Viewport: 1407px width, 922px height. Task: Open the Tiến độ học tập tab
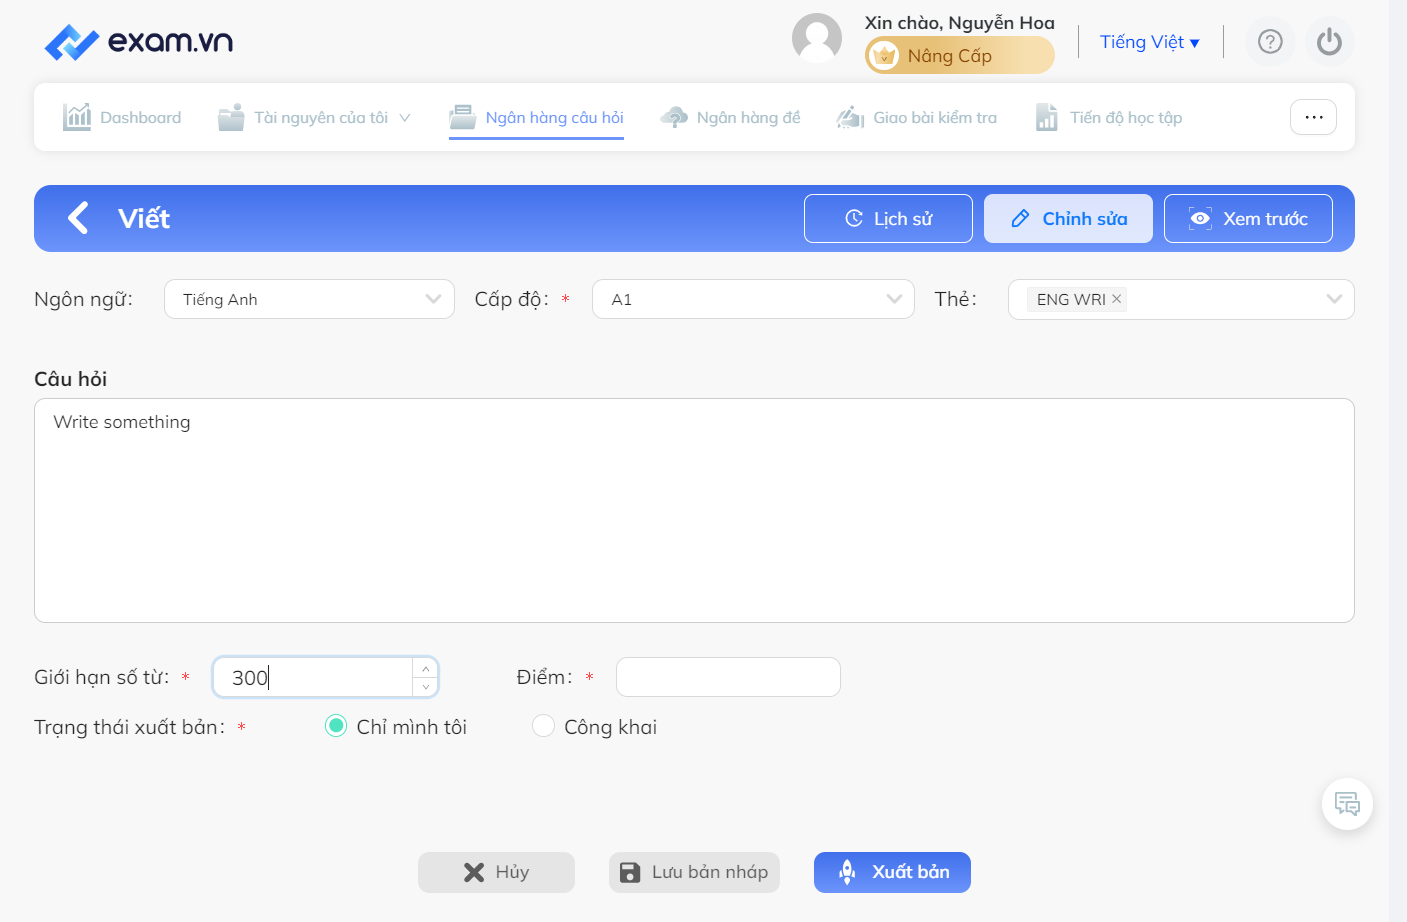(1108, 117)
